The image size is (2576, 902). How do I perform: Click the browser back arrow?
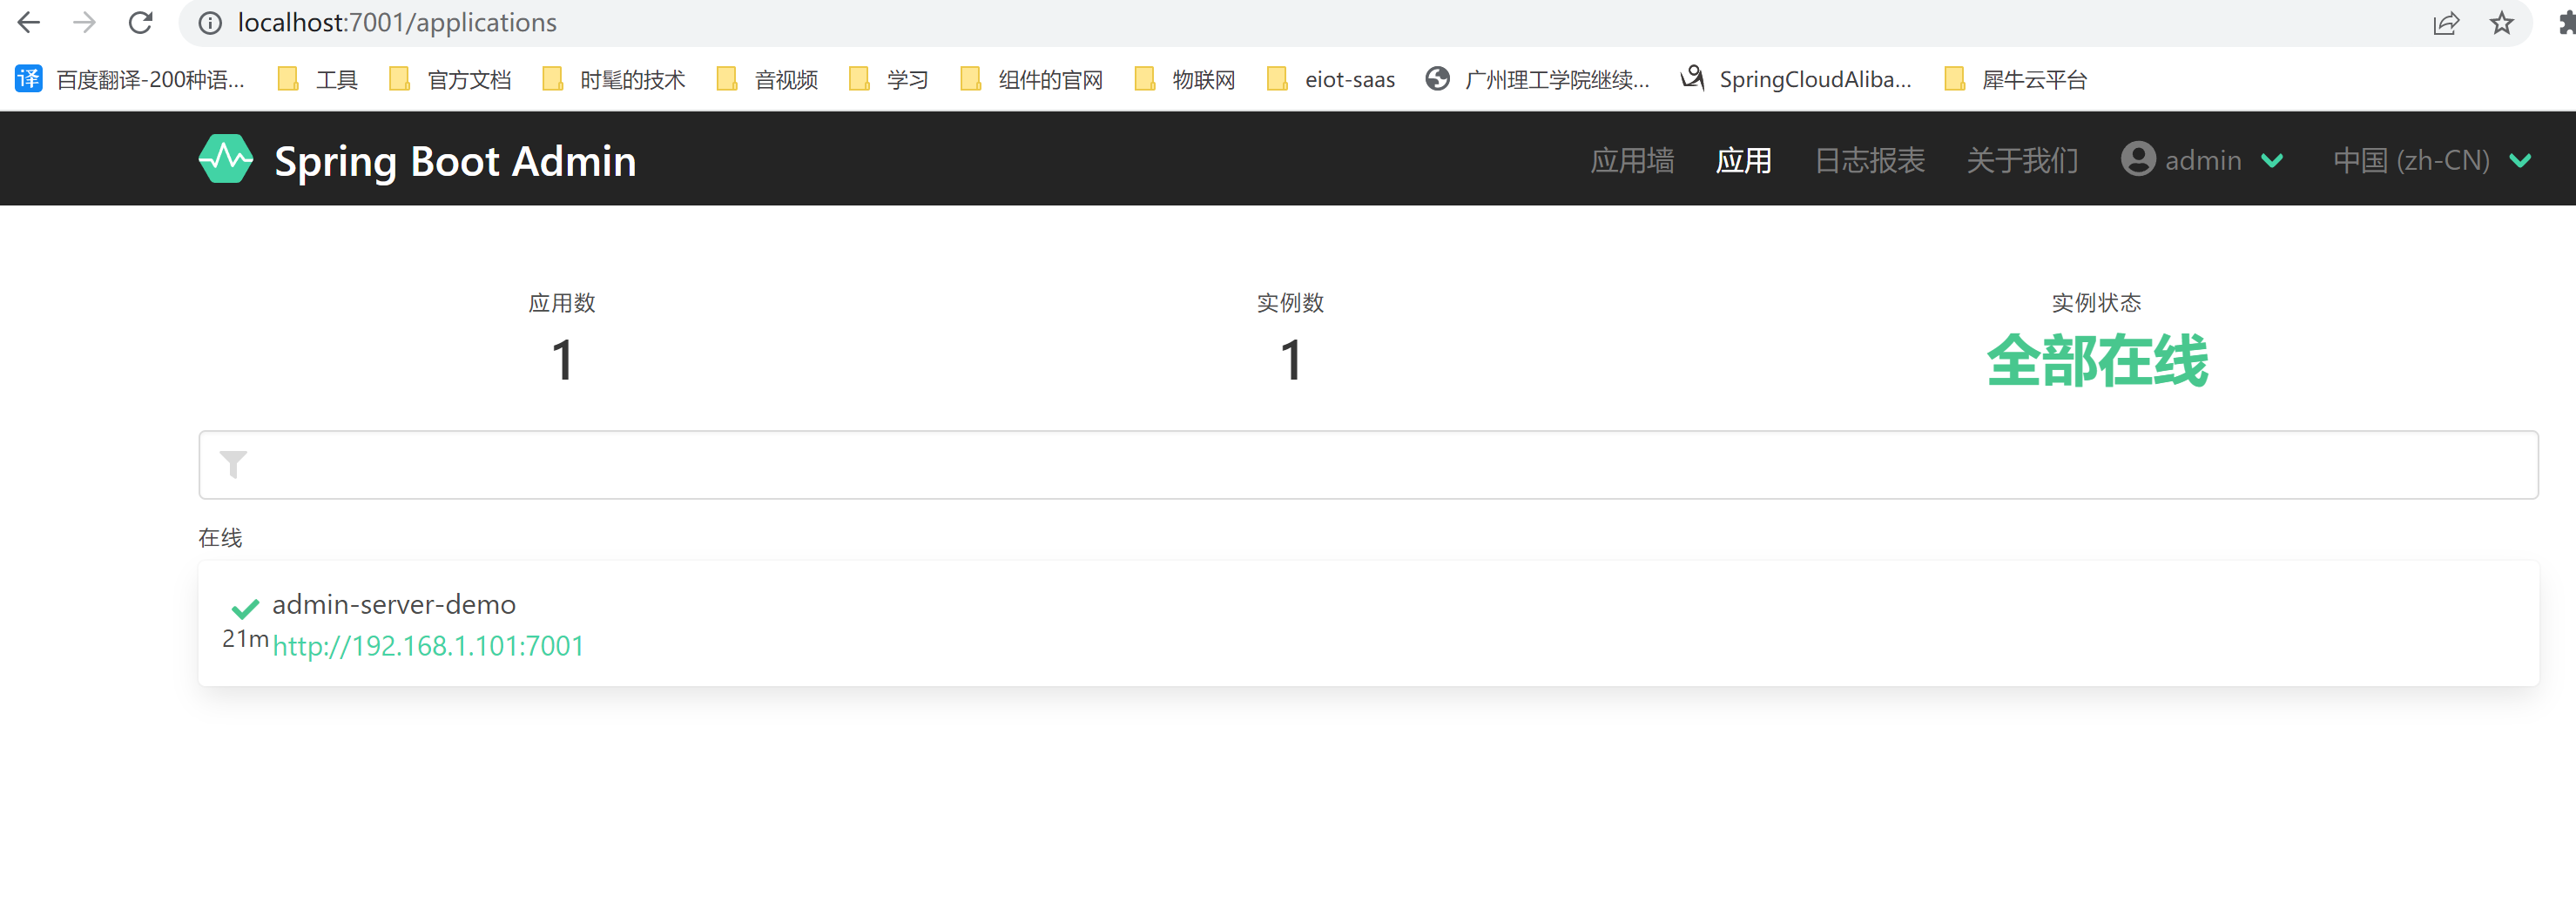pyautogui.click(x=28, y=22)
